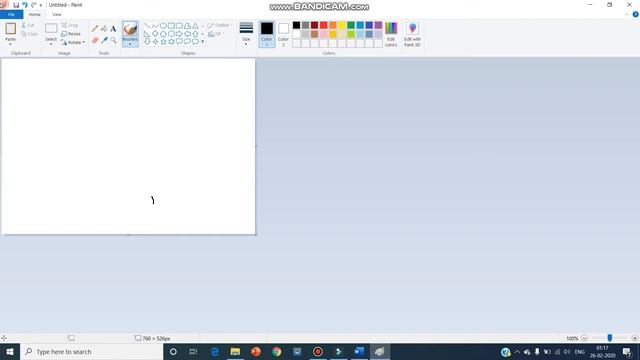The width and height of the screenshot is (640, 360).
Task: Select the Color picker eyedropper tool
Action: [x=104, y=40]
